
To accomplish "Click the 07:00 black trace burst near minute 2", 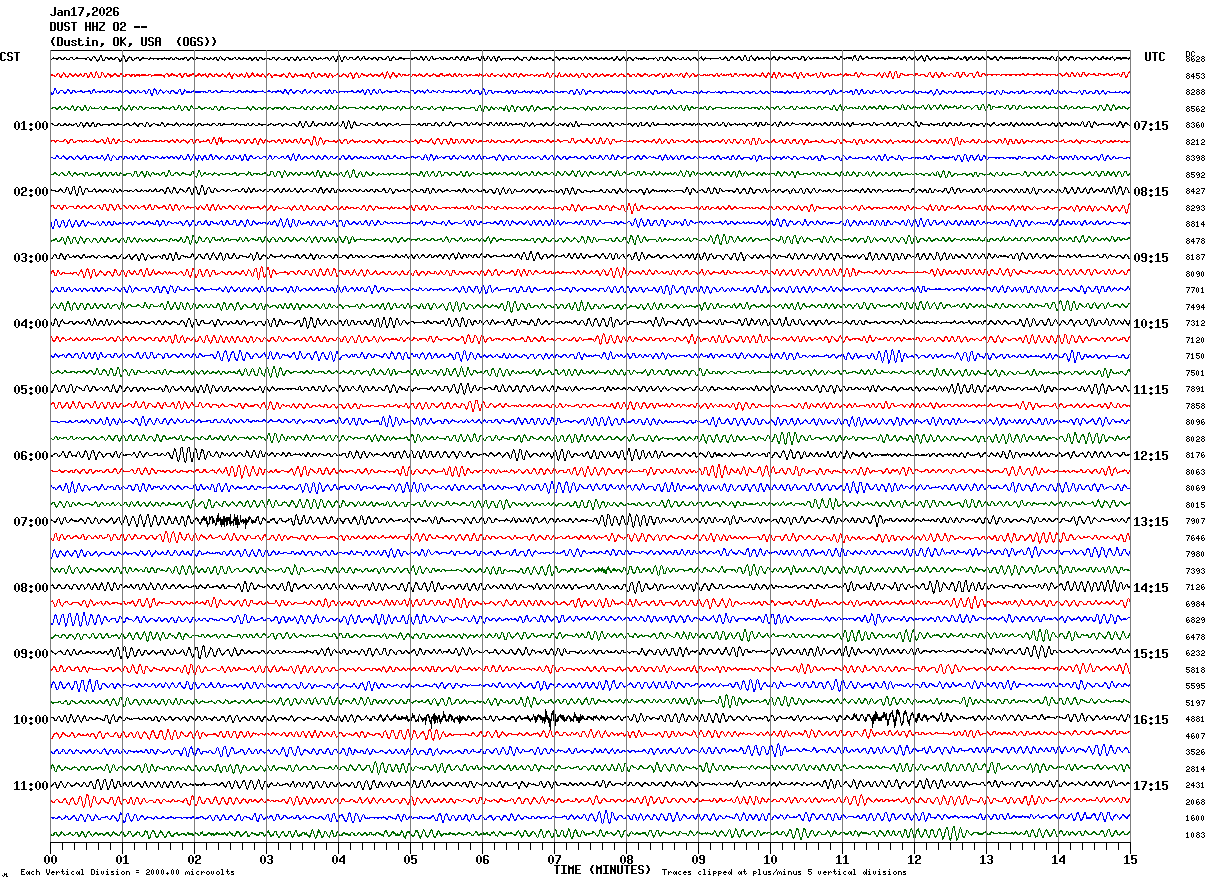I will click(230, 521).
